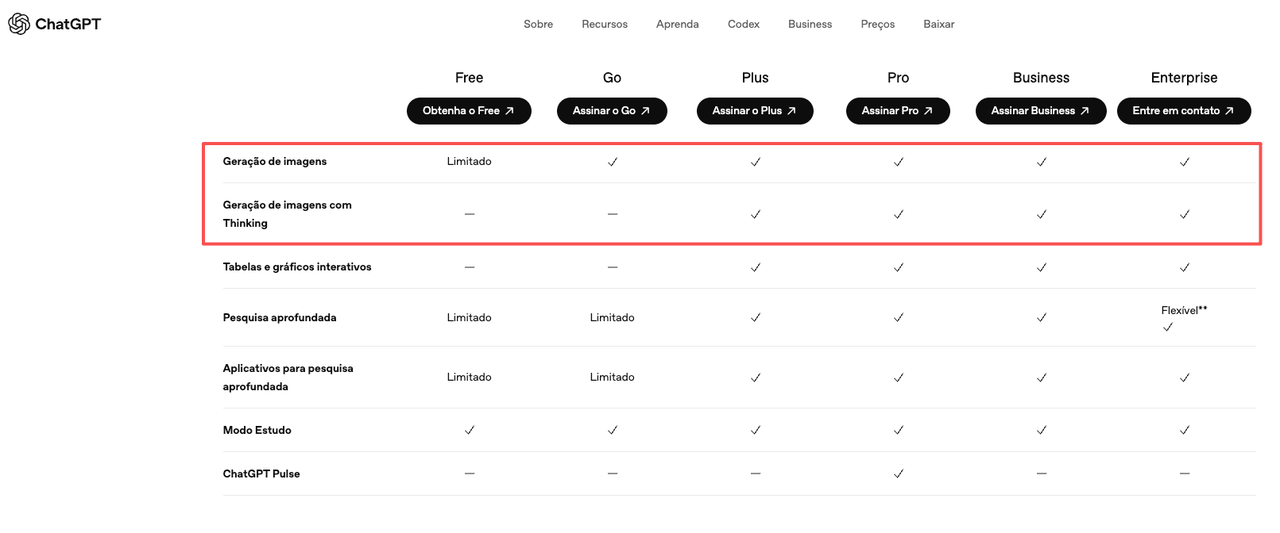The width and height of the screenshot is (1280, 533).
Task: Click Geração de imagens com Thinking label
Action: [287, 214]
